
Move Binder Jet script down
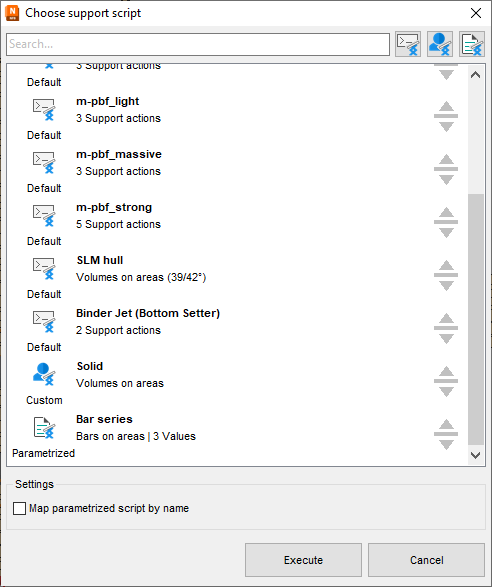click(x=446, y=338)
